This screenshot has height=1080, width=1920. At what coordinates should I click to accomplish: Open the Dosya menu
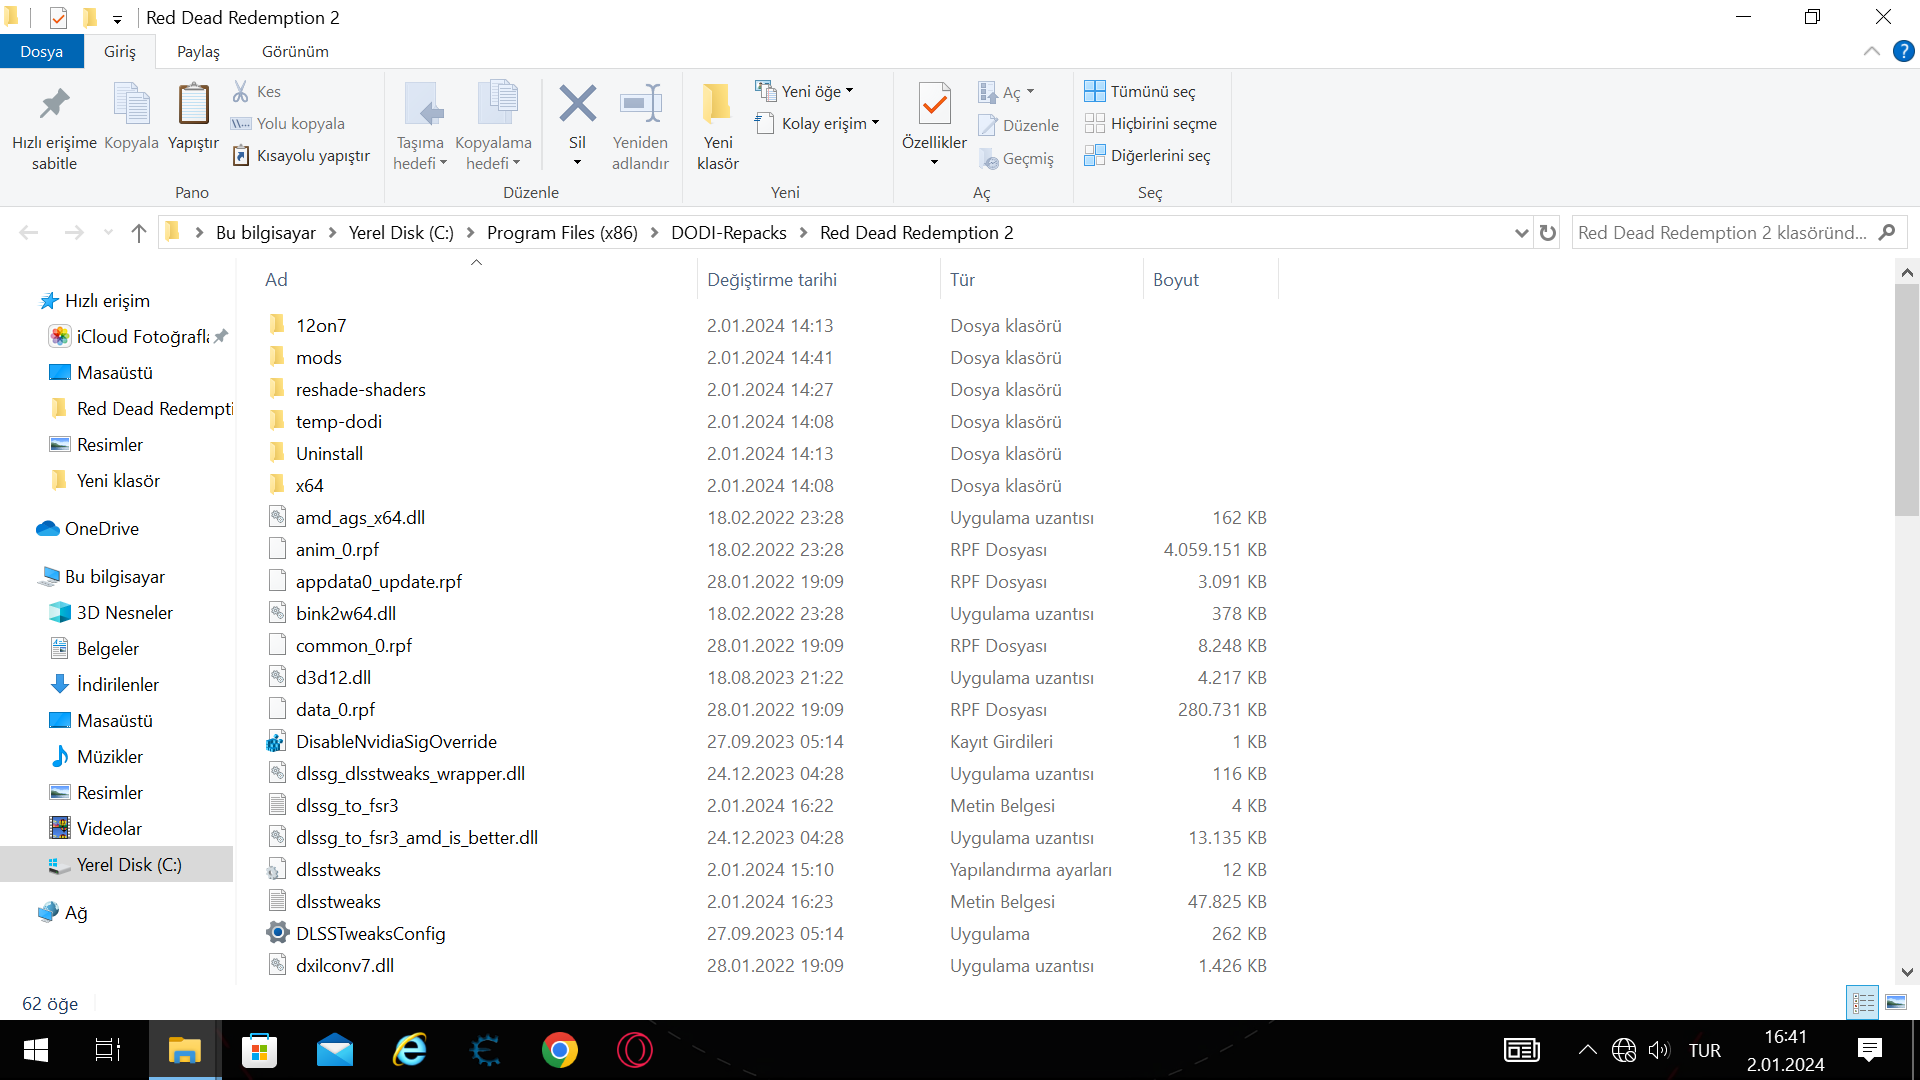41,51
